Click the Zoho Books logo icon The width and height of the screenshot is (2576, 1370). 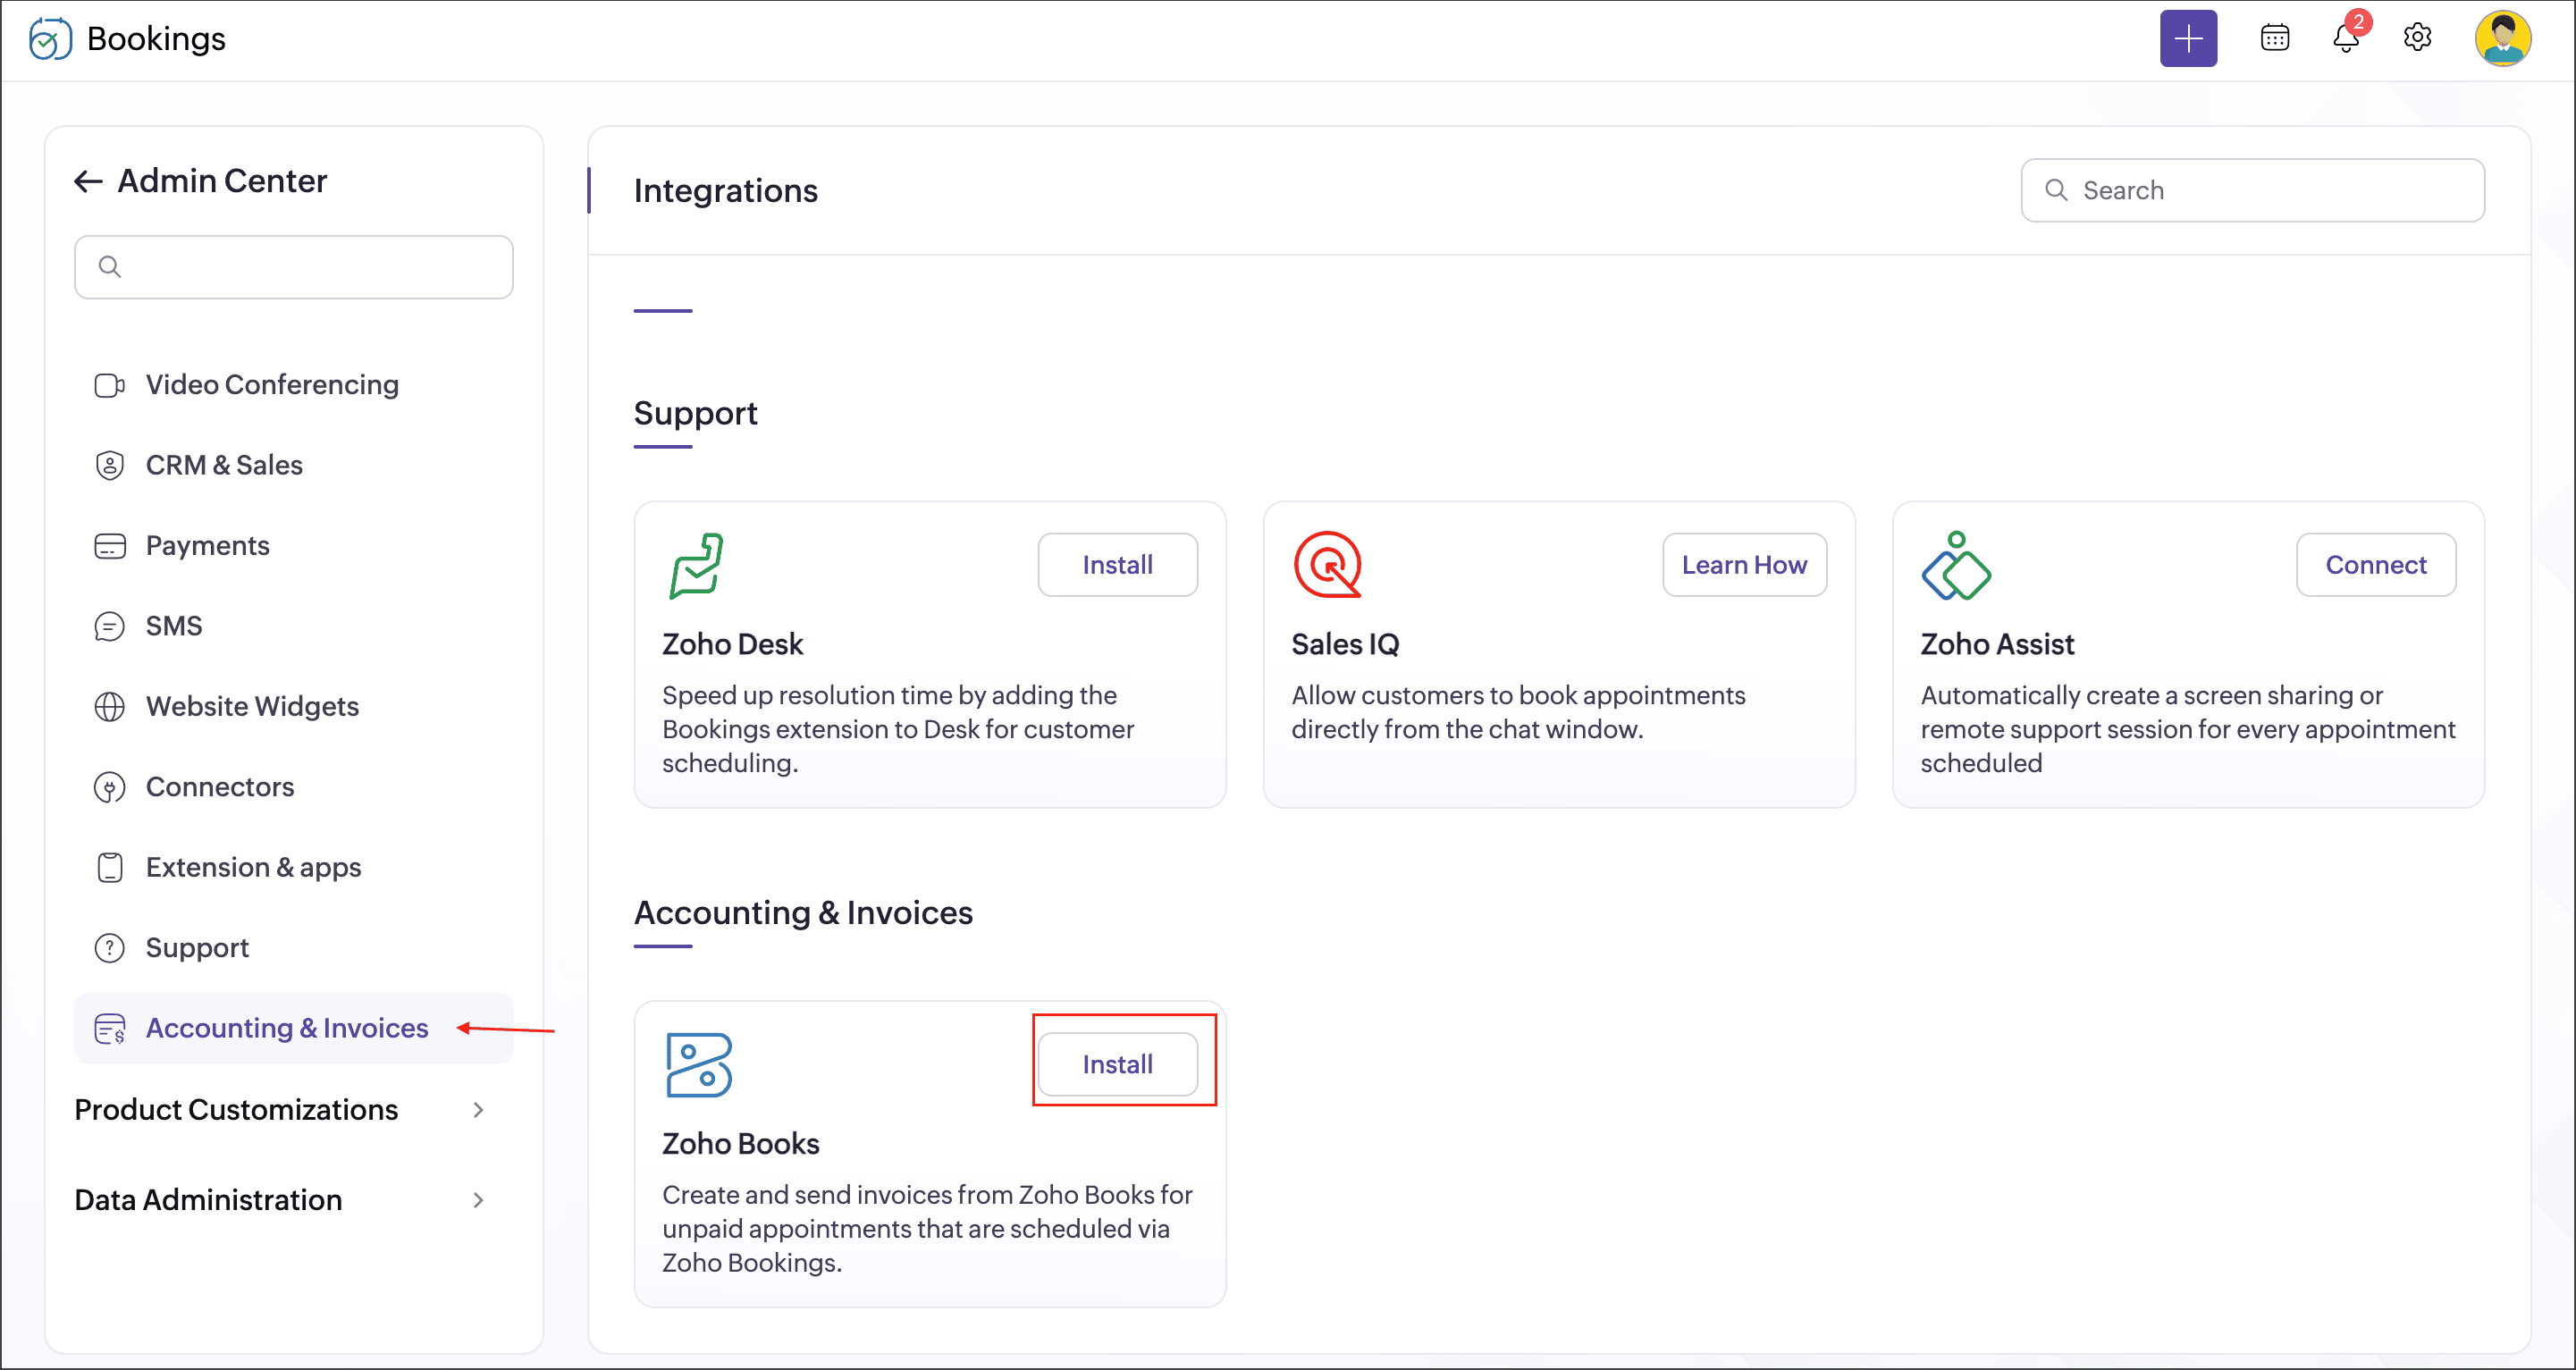coord(698,1065)
